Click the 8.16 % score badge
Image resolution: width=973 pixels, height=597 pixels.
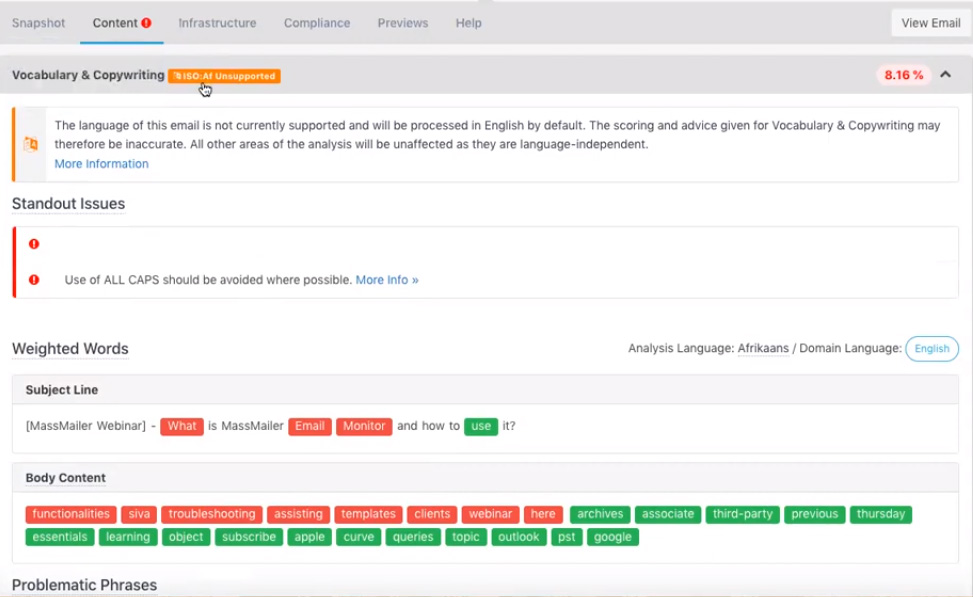tap(904, 75)
